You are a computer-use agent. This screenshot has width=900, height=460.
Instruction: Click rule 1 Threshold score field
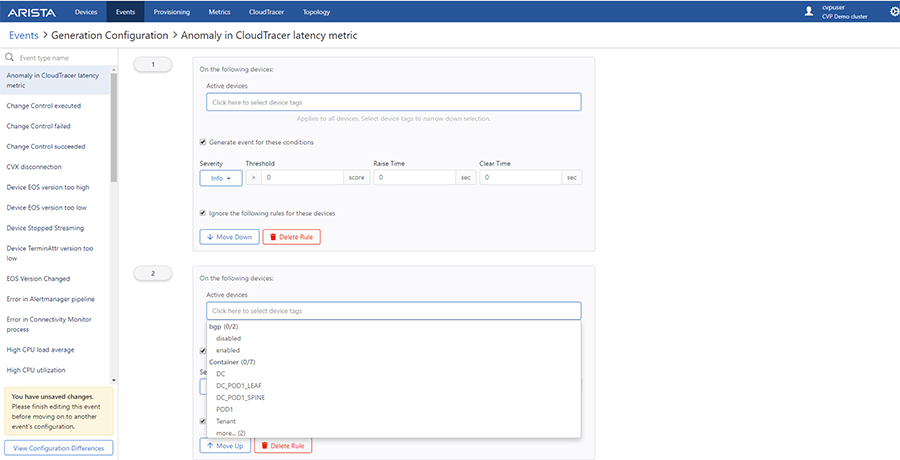point(302,178)
